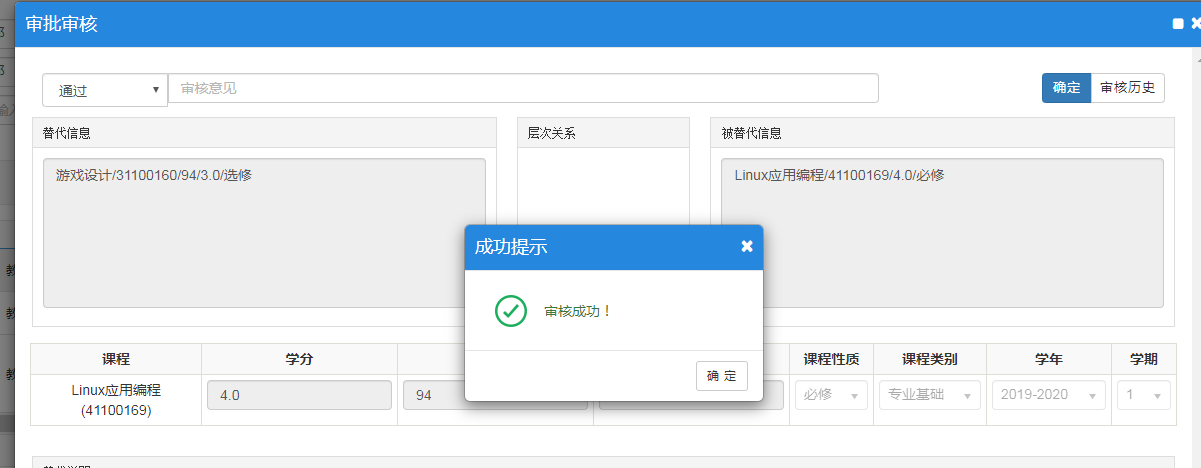Select the 学分 field showing 4.0

298,395
